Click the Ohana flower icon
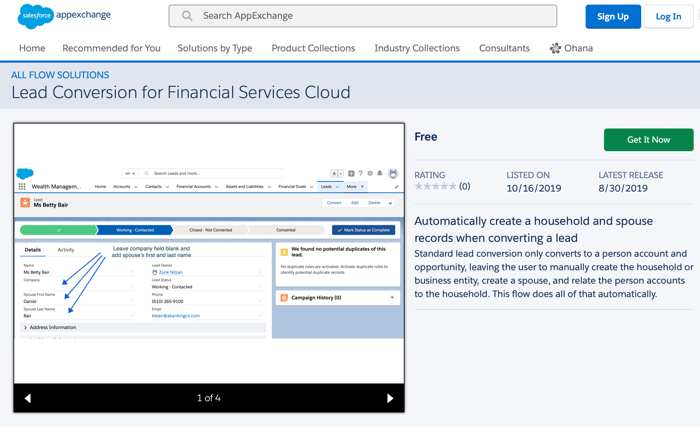Viewport: 700px width, 427px height. pos(555,48)
